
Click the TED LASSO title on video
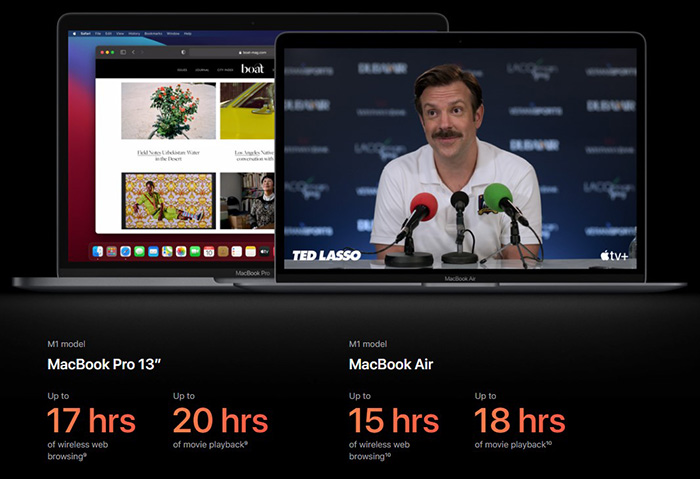click(x=327, y=255)
